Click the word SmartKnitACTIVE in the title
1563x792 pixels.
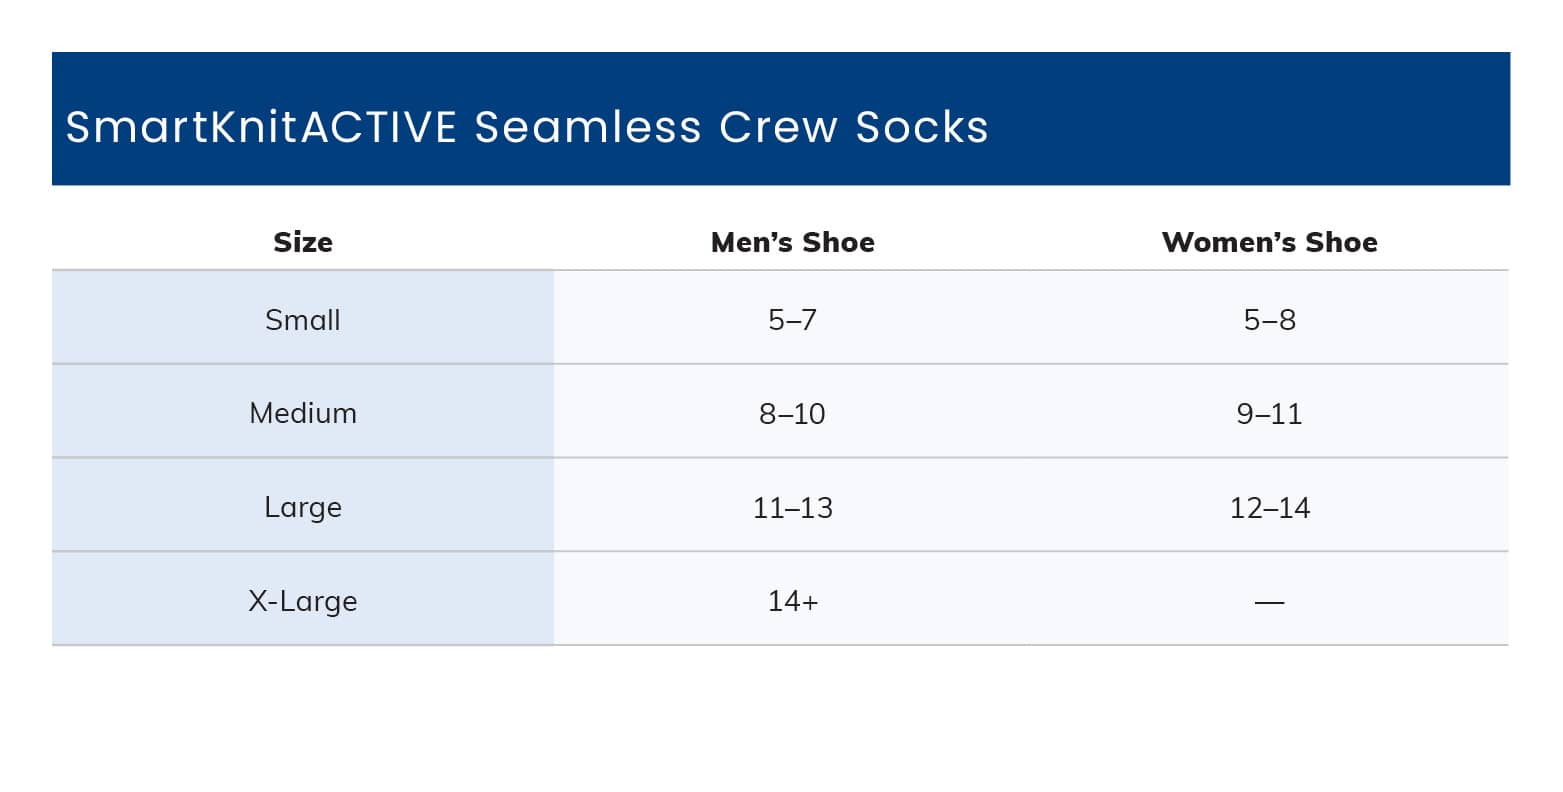[x=261, y=127]
